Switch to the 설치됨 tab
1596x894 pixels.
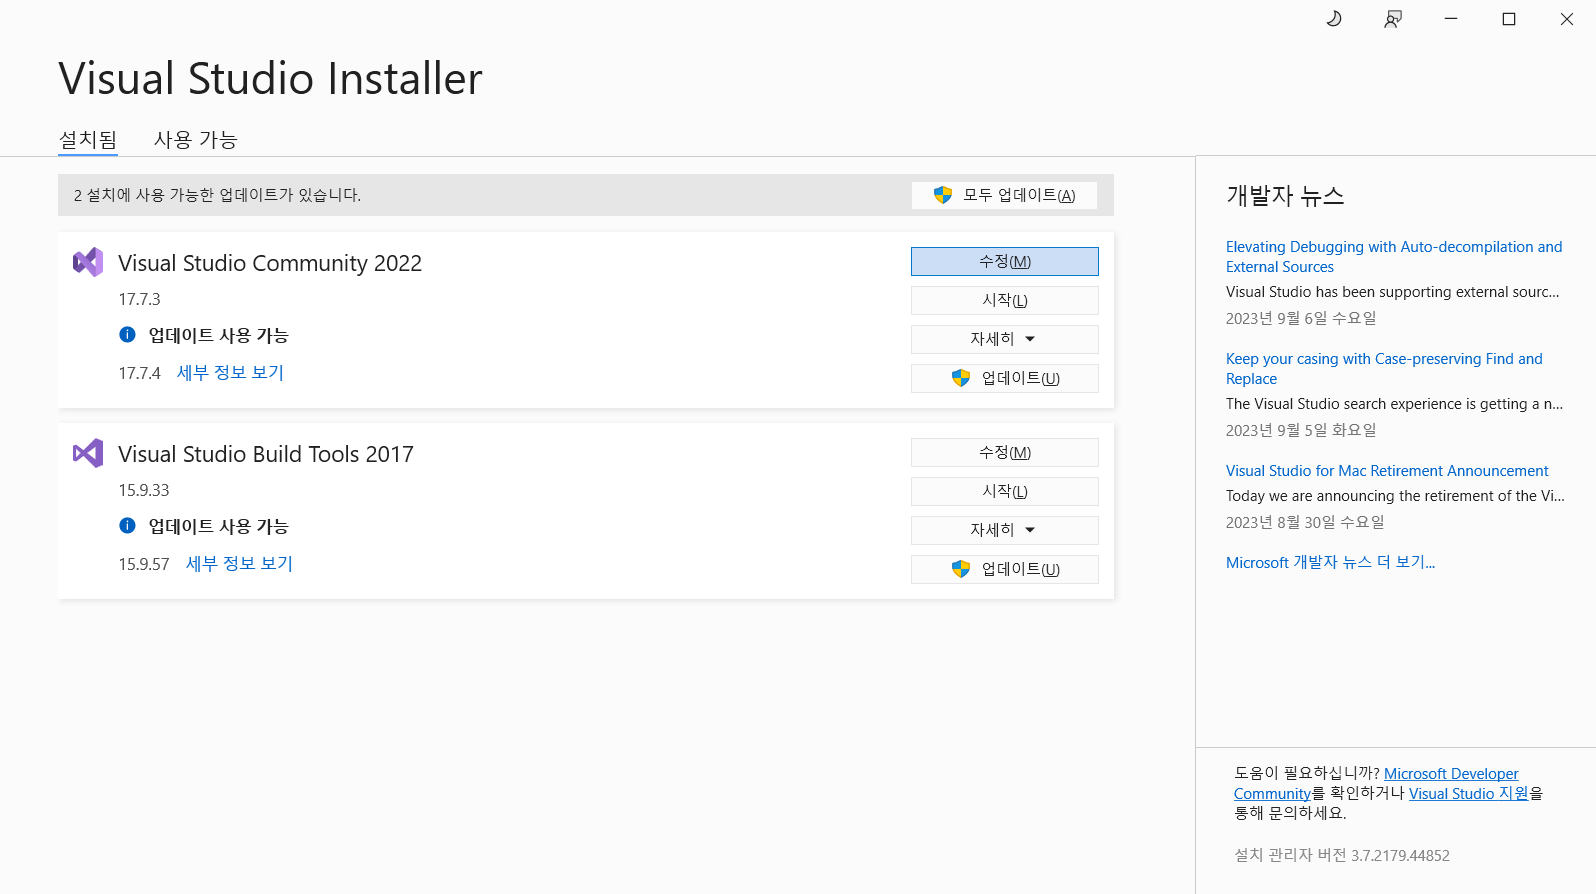(88, 139)
